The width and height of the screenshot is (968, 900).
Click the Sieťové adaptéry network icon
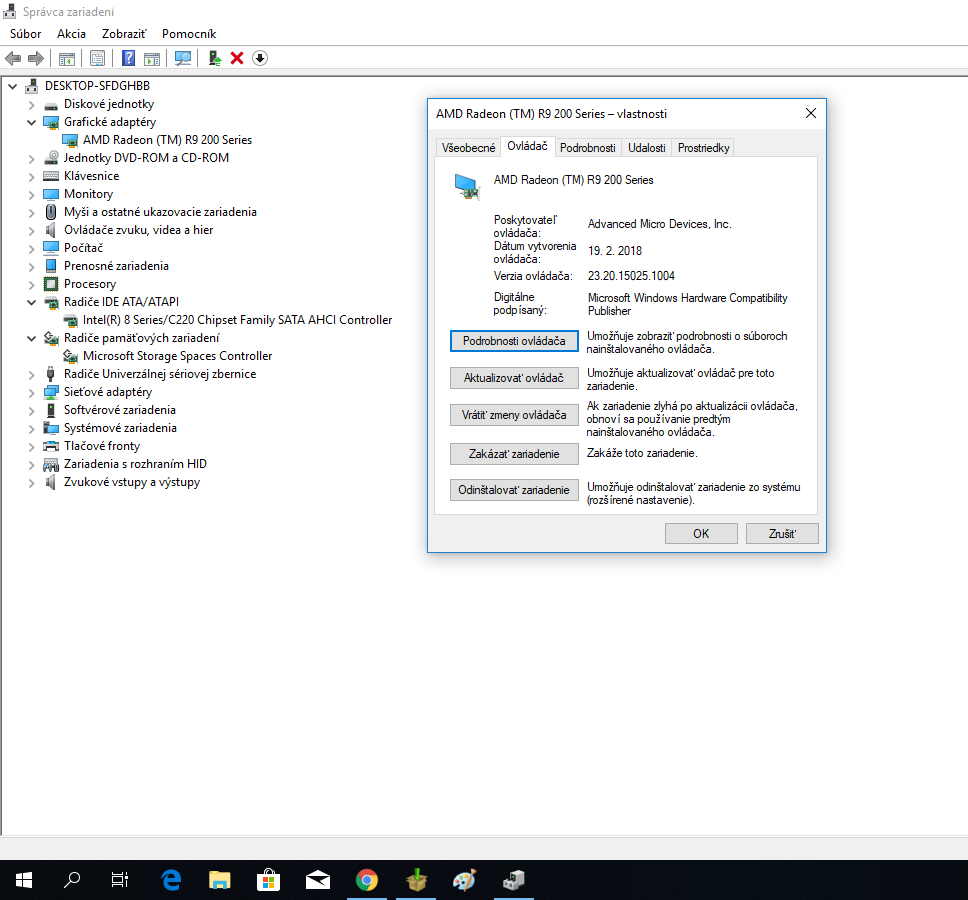click(51, 392)
